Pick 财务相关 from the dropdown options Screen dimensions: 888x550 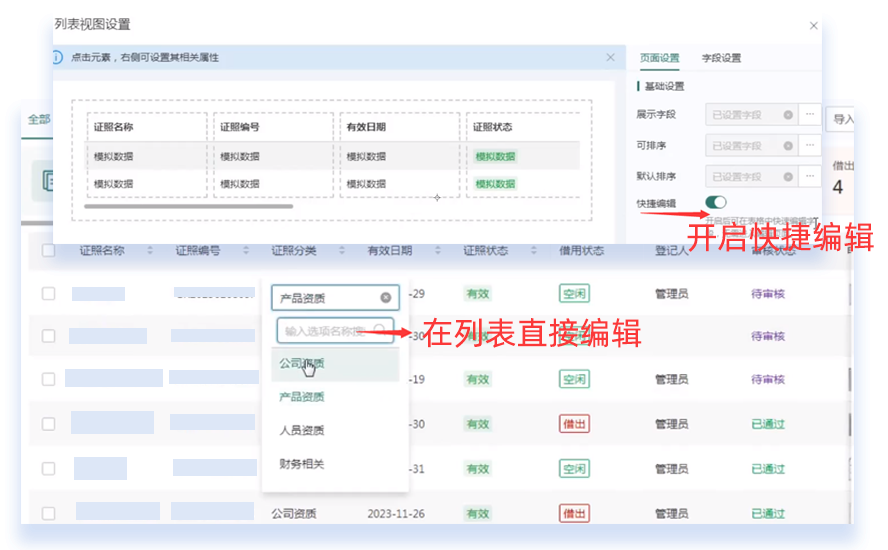point(301,464)
